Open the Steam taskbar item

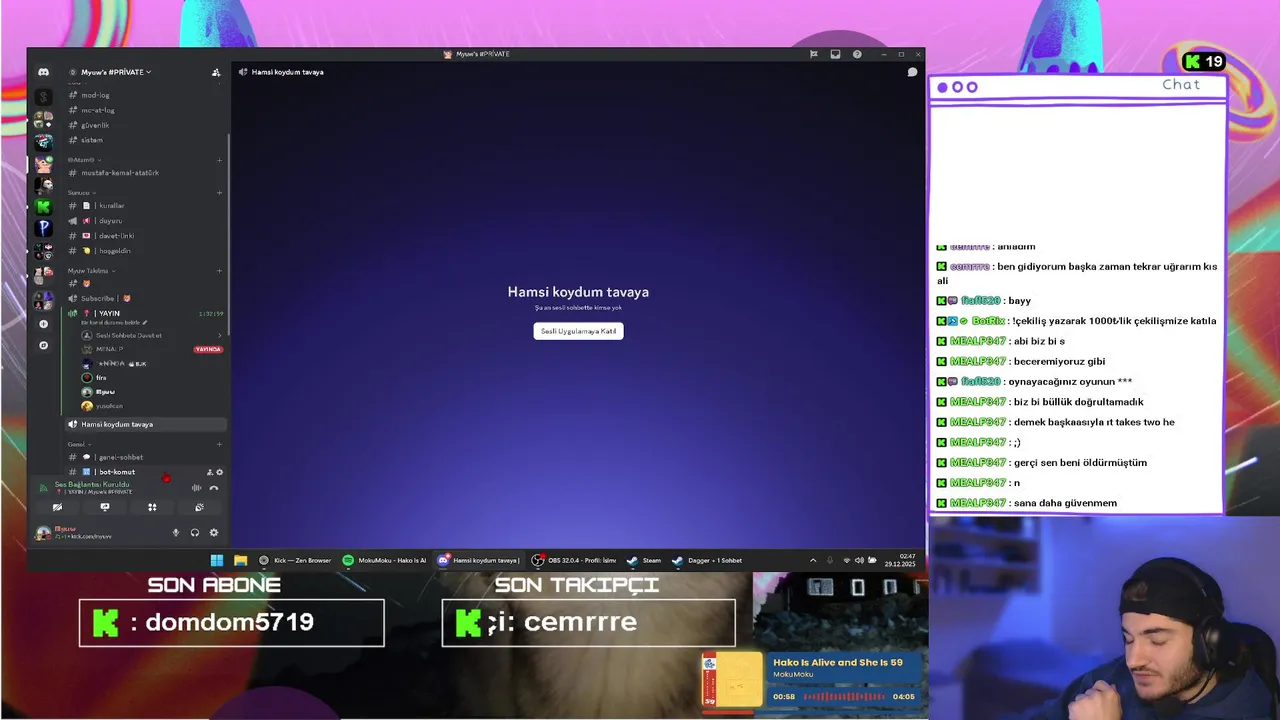644,560
